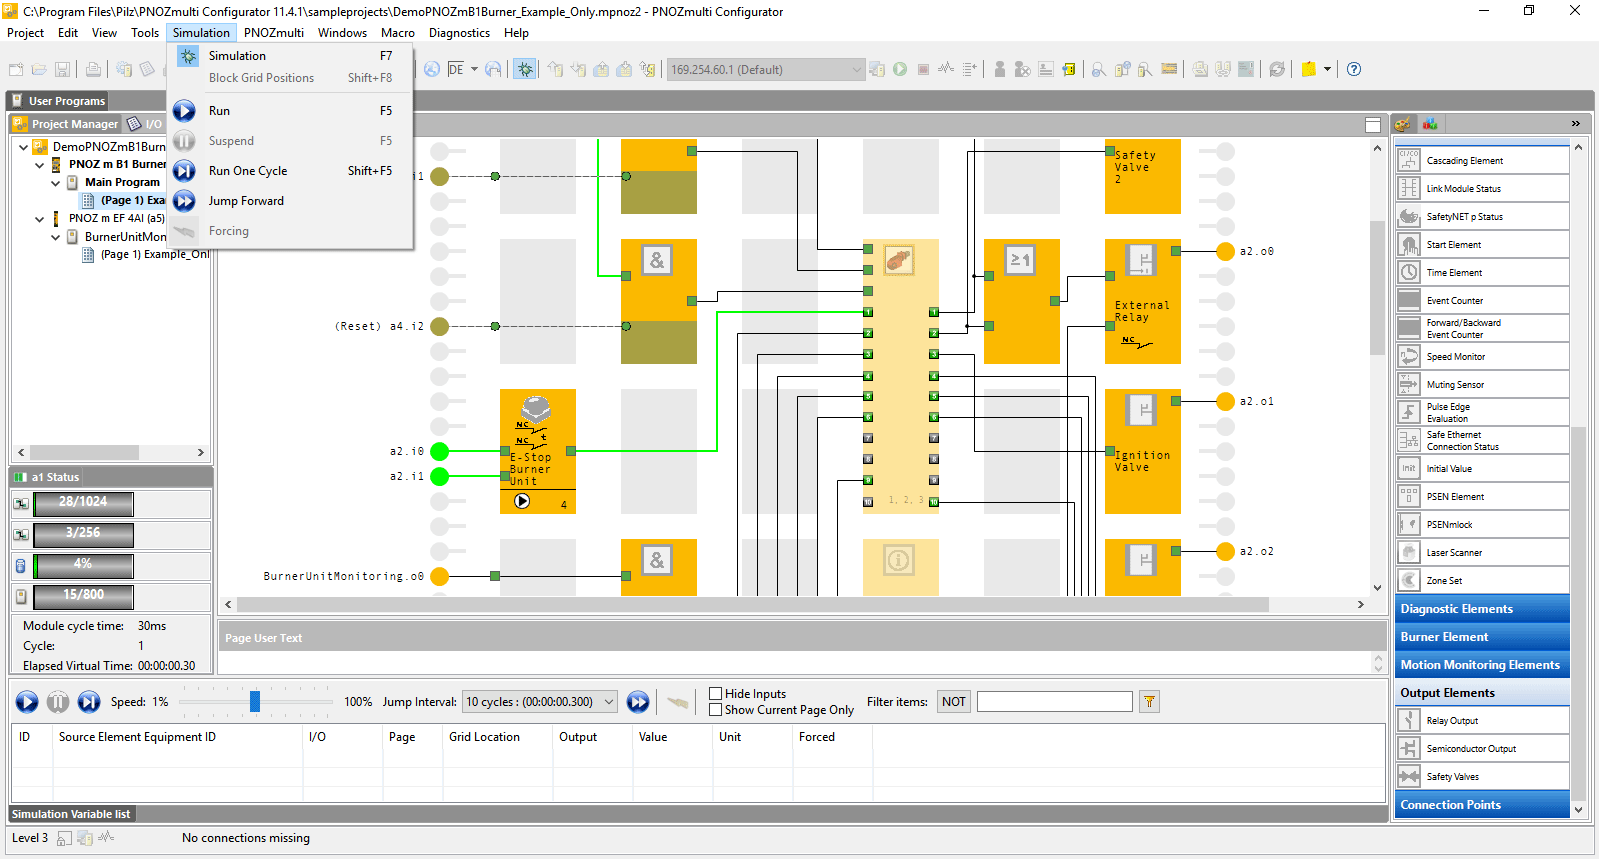Click the Save toolbar icon
The image size is (1599, 859).
pyautogui.click(x=62, y=69)
